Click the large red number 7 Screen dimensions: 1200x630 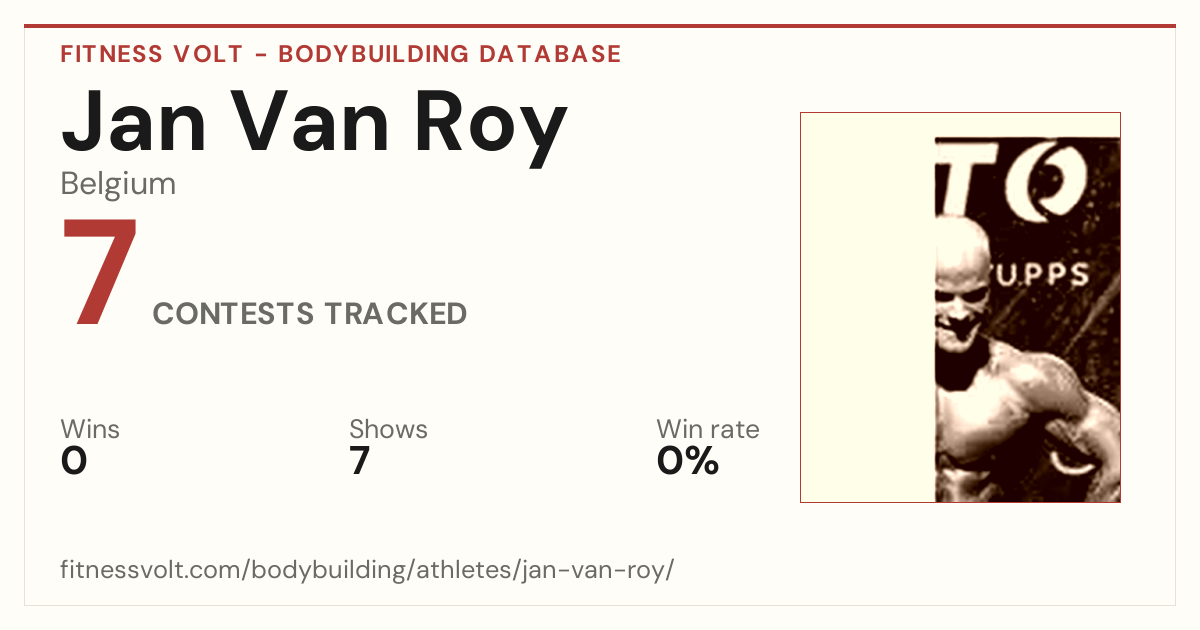[x=99, y=272]
